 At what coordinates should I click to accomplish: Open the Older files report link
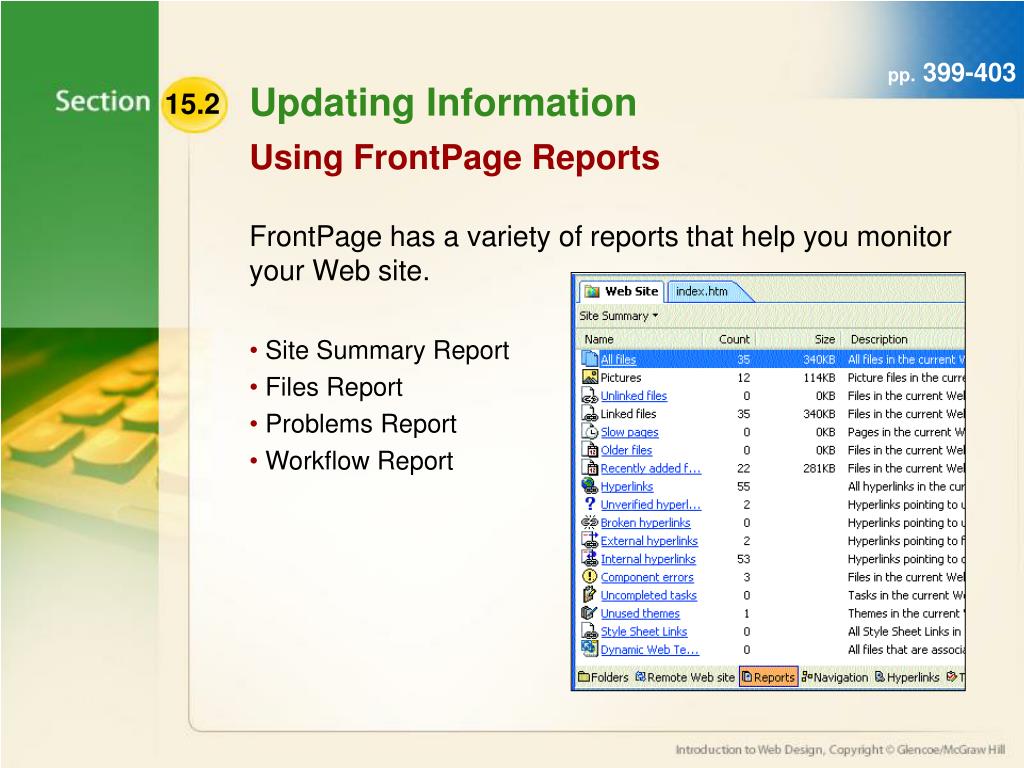tap(626, 450)
